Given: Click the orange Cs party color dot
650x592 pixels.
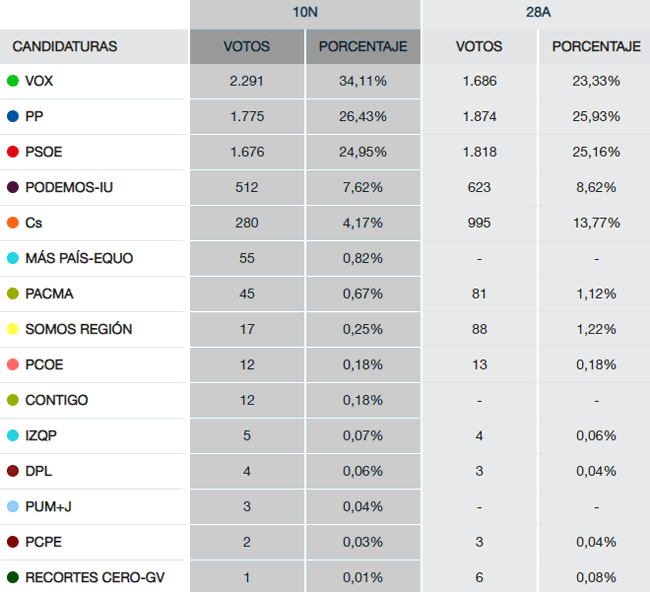Looking at the screenshot, I should pos(13,223).
